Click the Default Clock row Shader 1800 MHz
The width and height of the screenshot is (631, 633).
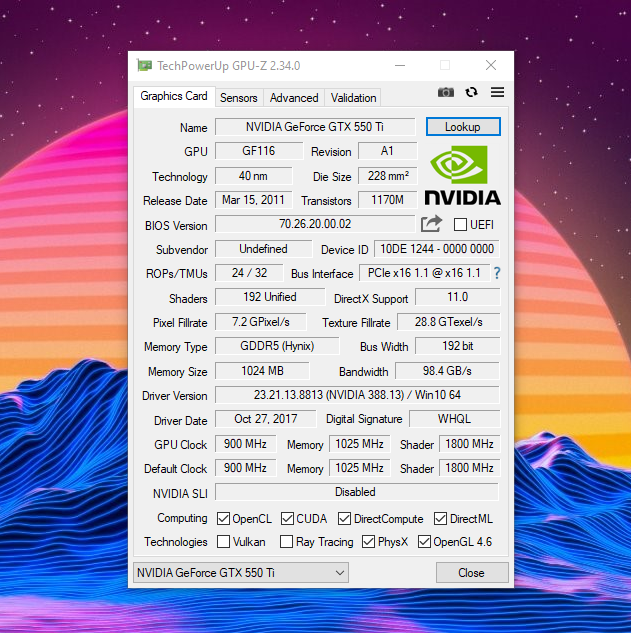click(x=470, y=468)
